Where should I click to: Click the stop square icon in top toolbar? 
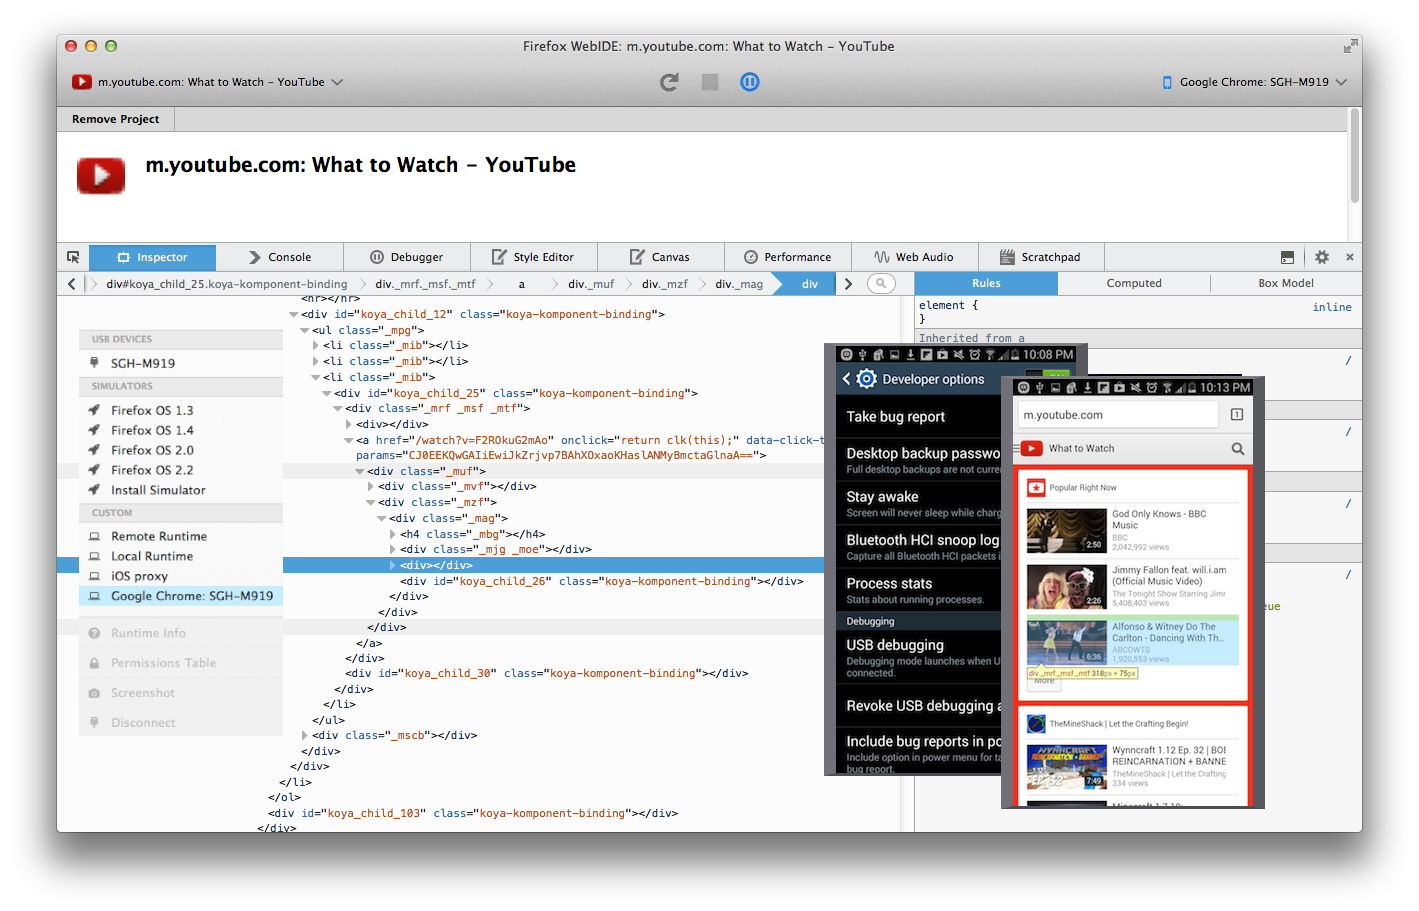[710, 82]
